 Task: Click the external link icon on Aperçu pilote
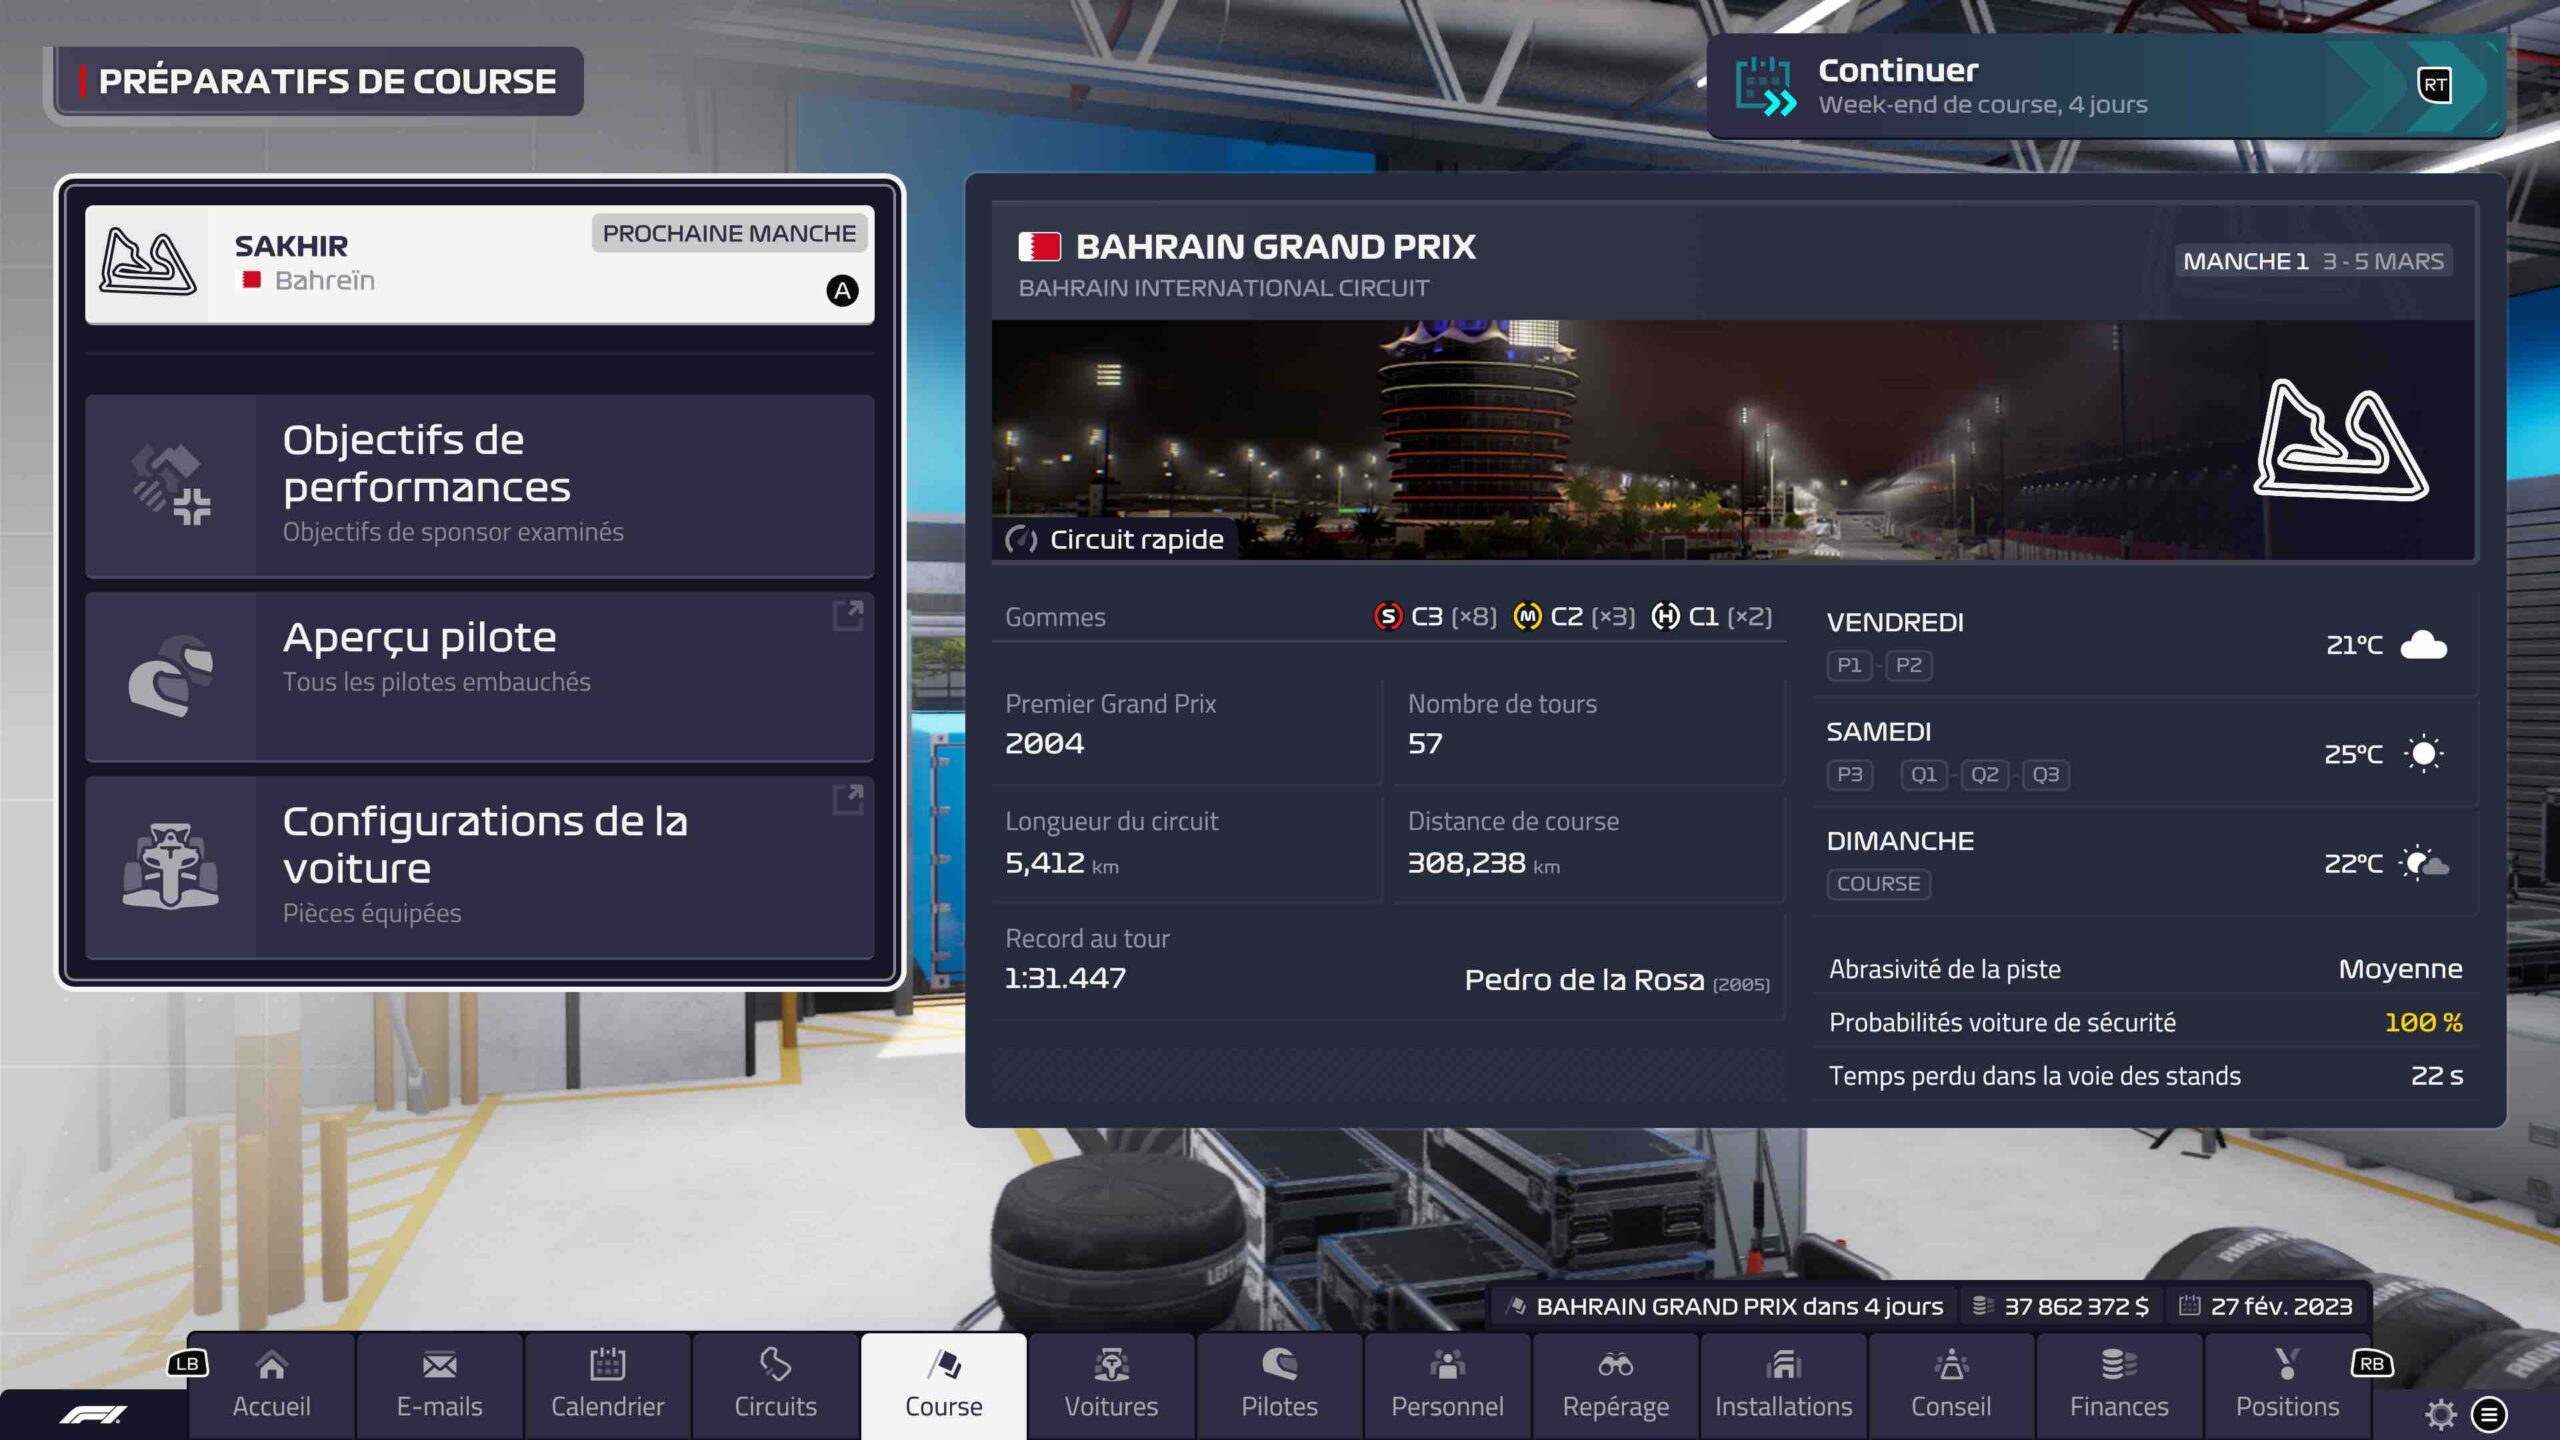848,615
